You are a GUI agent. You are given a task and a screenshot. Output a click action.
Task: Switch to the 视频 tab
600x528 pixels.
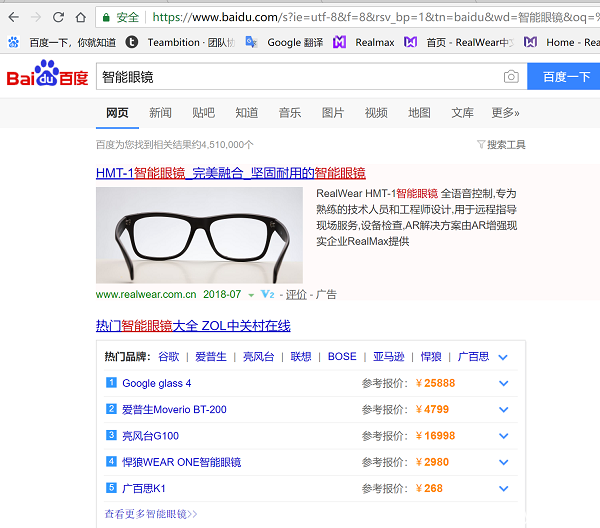(376, 113)
